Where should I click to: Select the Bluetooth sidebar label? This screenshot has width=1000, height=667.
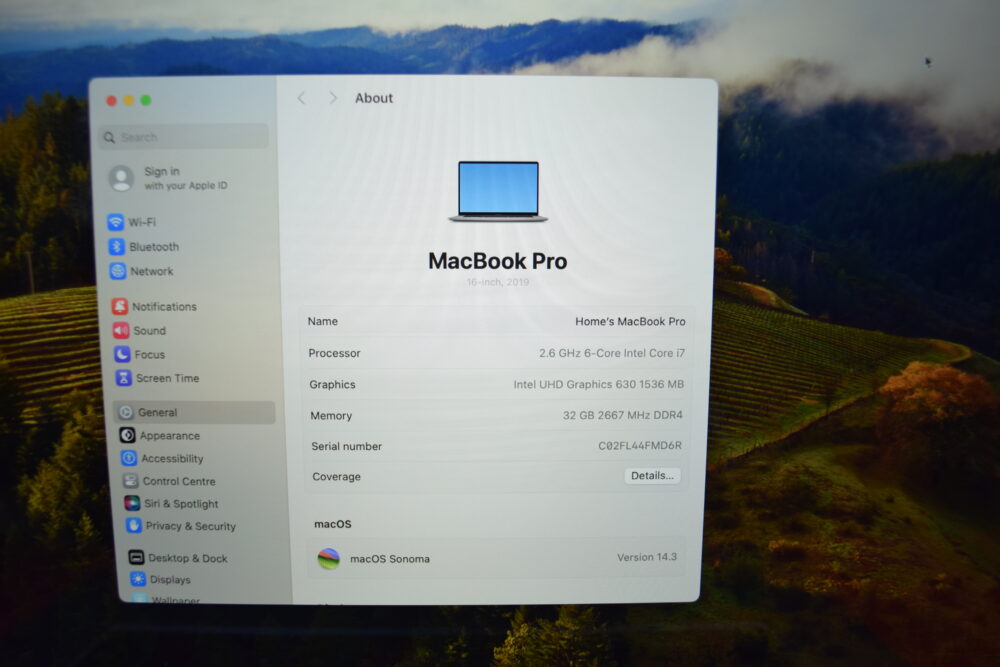click(x=154, y=247)
